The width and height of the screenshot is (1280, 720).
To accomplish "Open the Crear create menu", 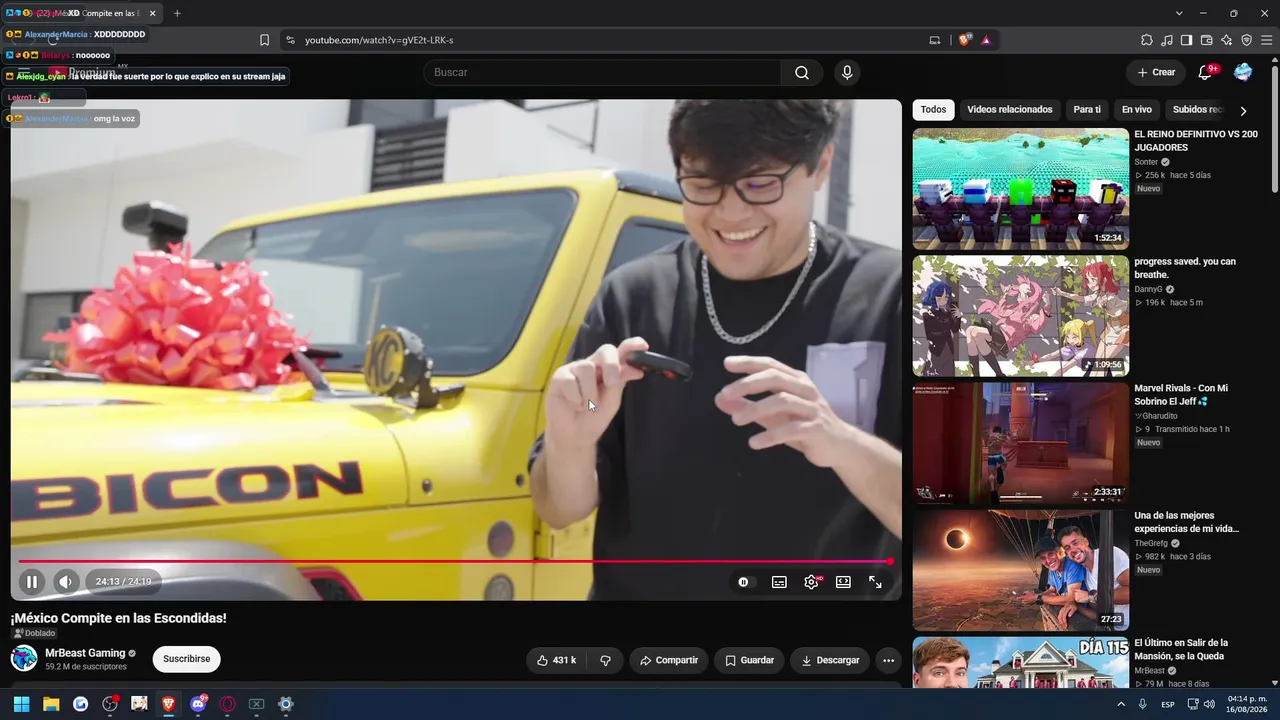I will pos(1156,72).
